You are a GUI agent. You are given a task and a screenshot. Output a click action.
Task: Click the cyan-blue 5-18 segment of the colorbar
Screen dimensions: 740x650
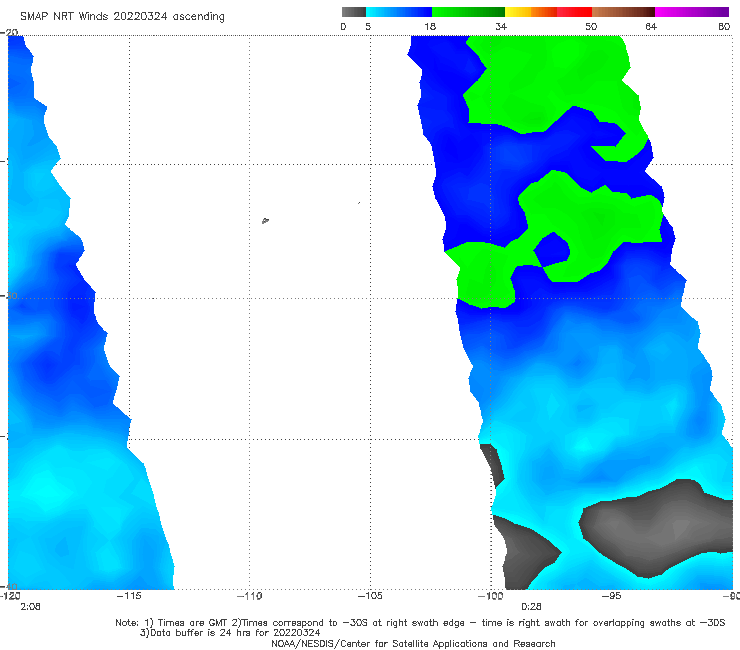pos(399,12)
